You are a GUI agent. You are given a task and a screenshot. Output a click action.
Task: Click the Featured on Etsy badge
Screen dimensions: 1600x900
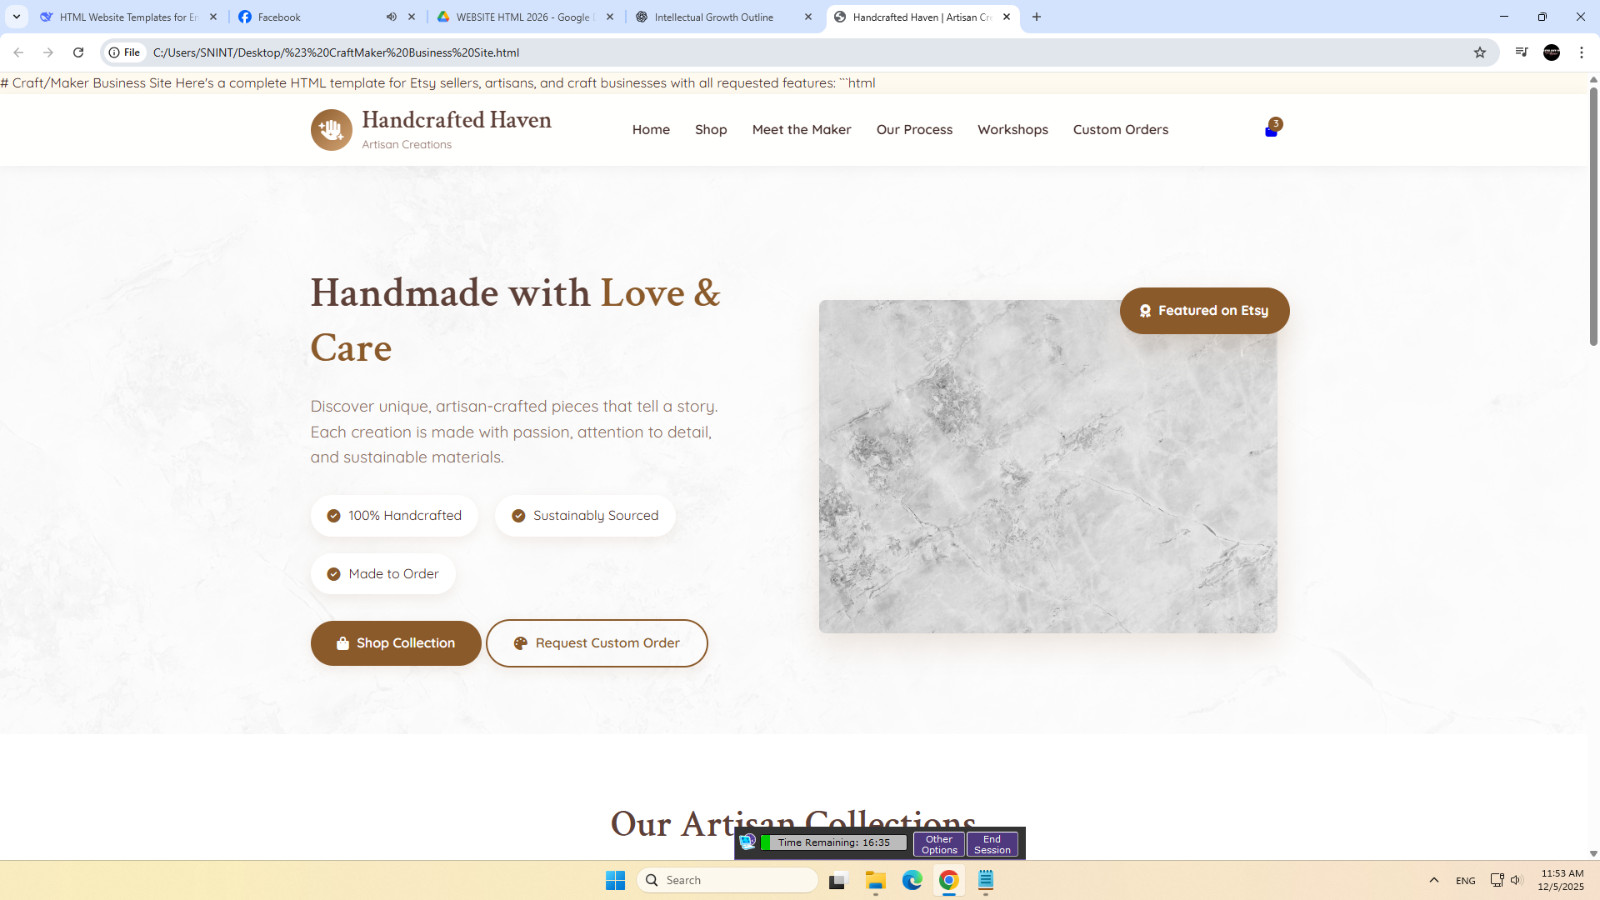click(1204, 311)
